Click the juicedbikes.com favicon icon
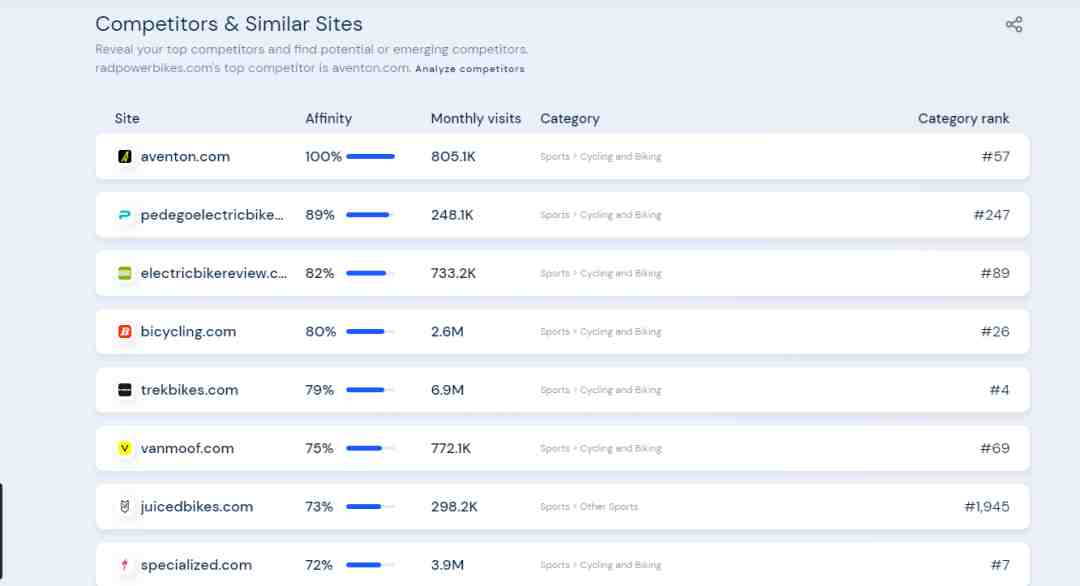This screenshot has height=586, width=1080. pyautogui.click(x=125, y=507)
